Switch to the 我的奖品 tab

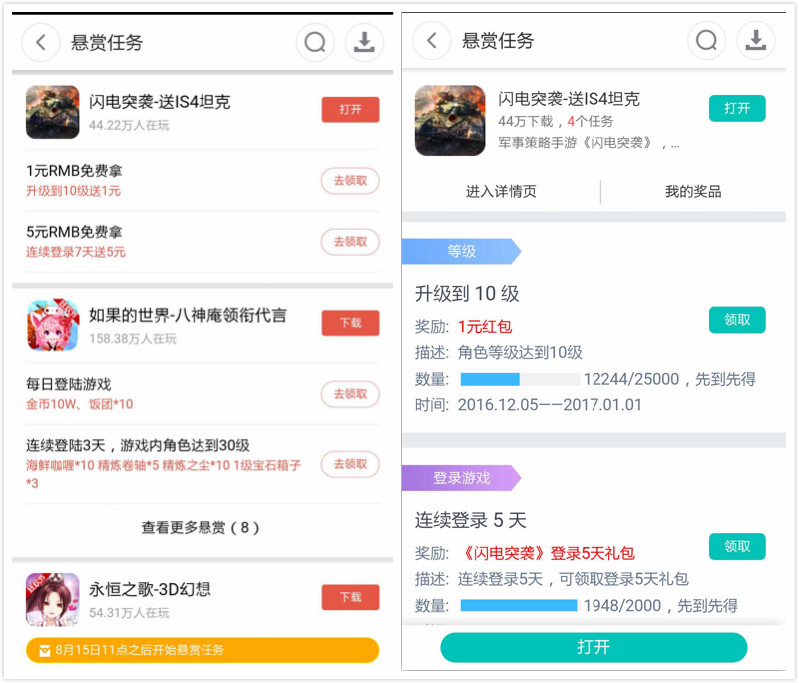click(693, 191)
